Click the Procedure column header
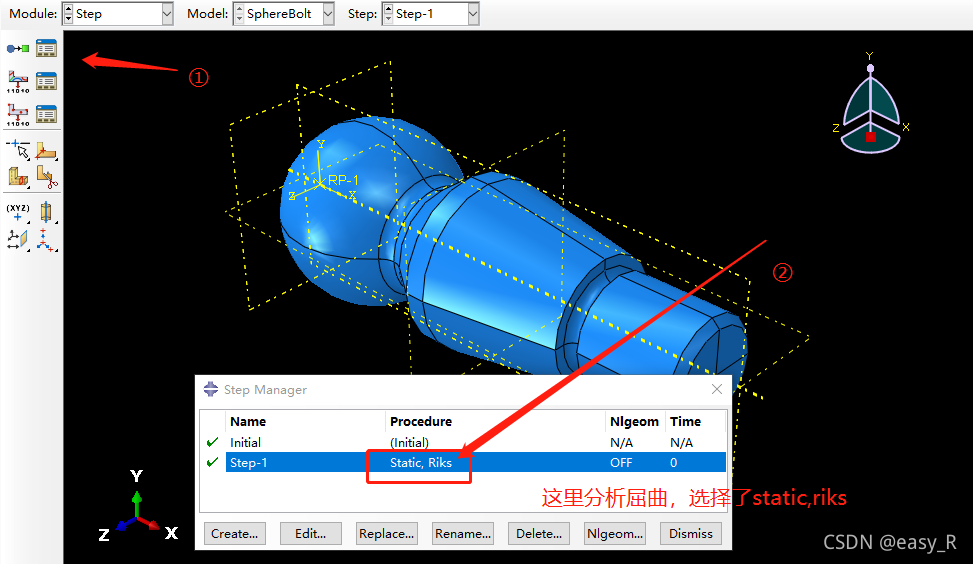 (x=421, y=421)
